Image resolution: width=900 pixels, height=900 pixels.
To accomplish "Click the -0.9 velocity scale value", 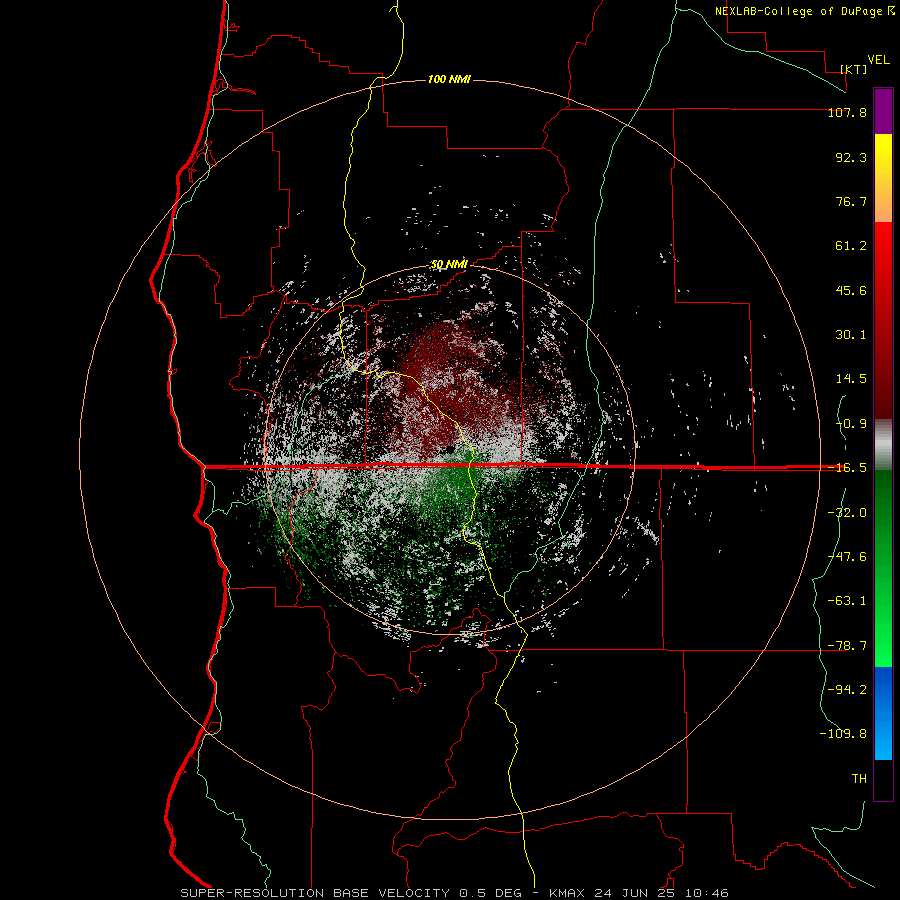I will click(x=851, y=424).
